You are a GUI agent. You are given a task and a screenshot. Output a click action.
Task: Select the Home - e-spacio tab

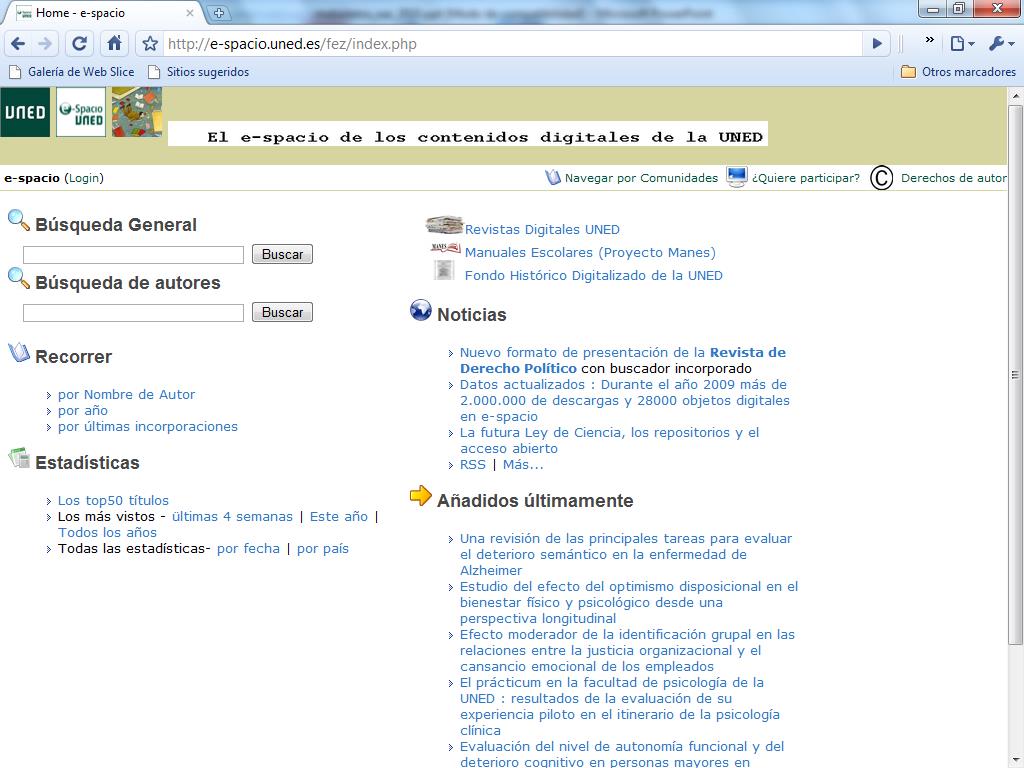coord(104,12)
